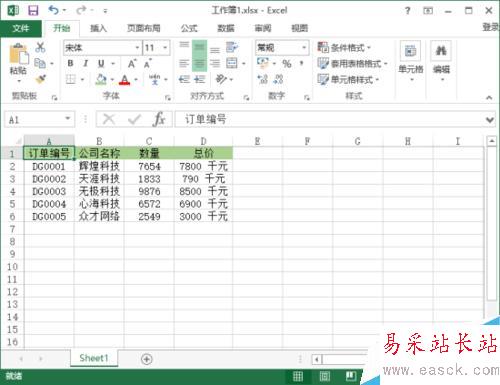Click the Orientation text angle icon

(221, 79)
